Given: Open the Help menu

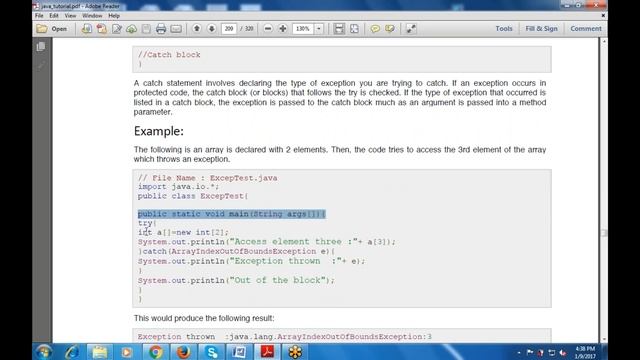Looking at the screenshot, I should tap(114, 16).
